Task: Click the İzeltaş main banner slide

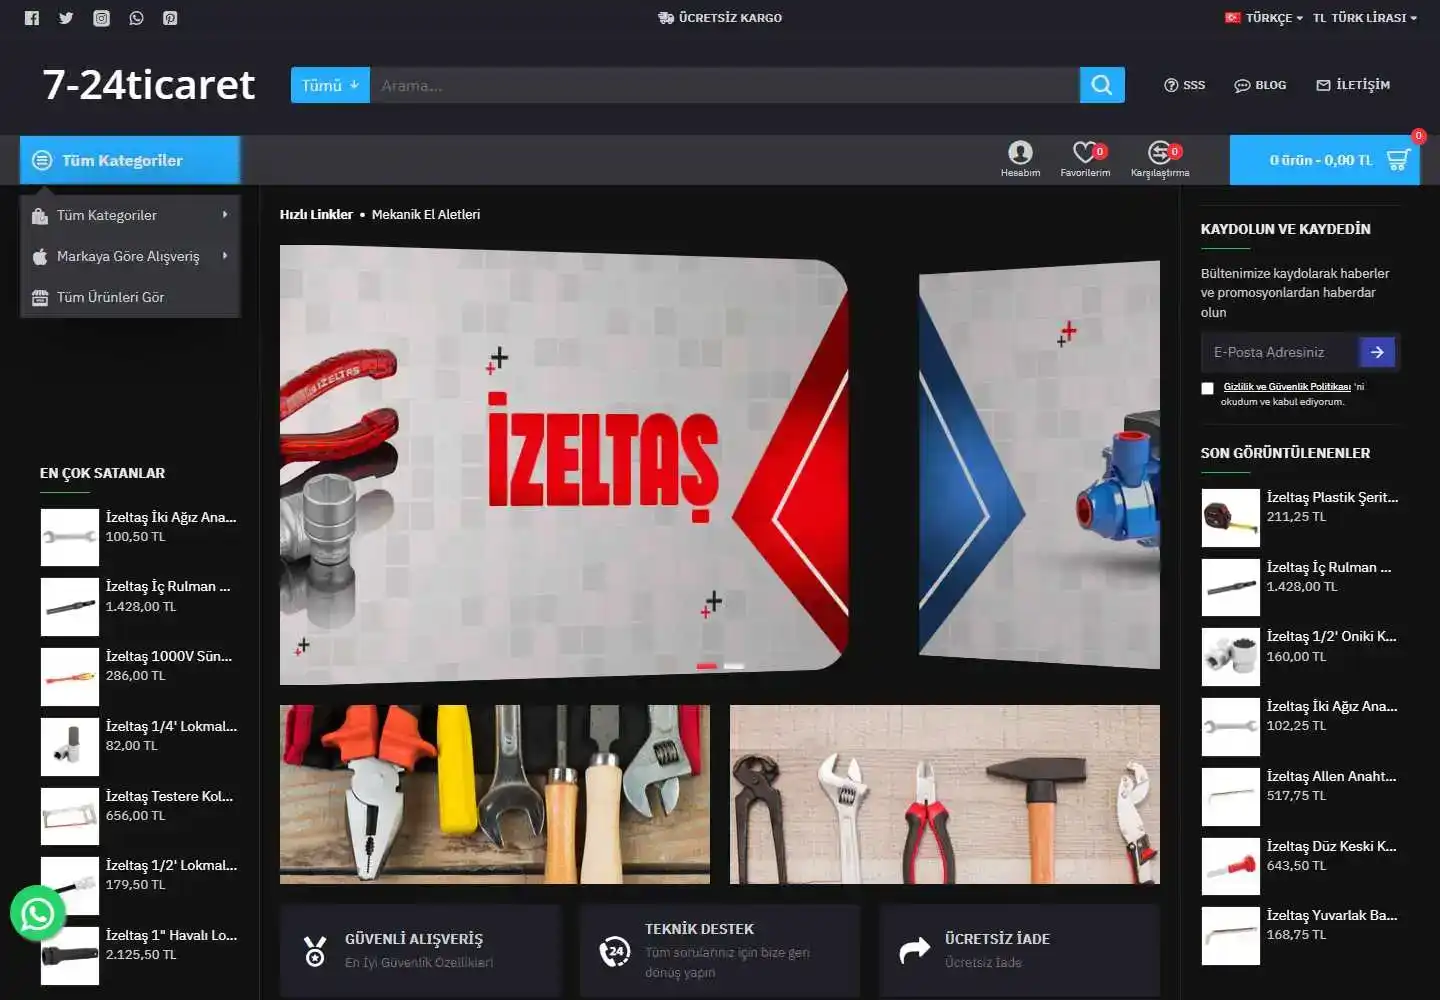Action: (564, 465)
